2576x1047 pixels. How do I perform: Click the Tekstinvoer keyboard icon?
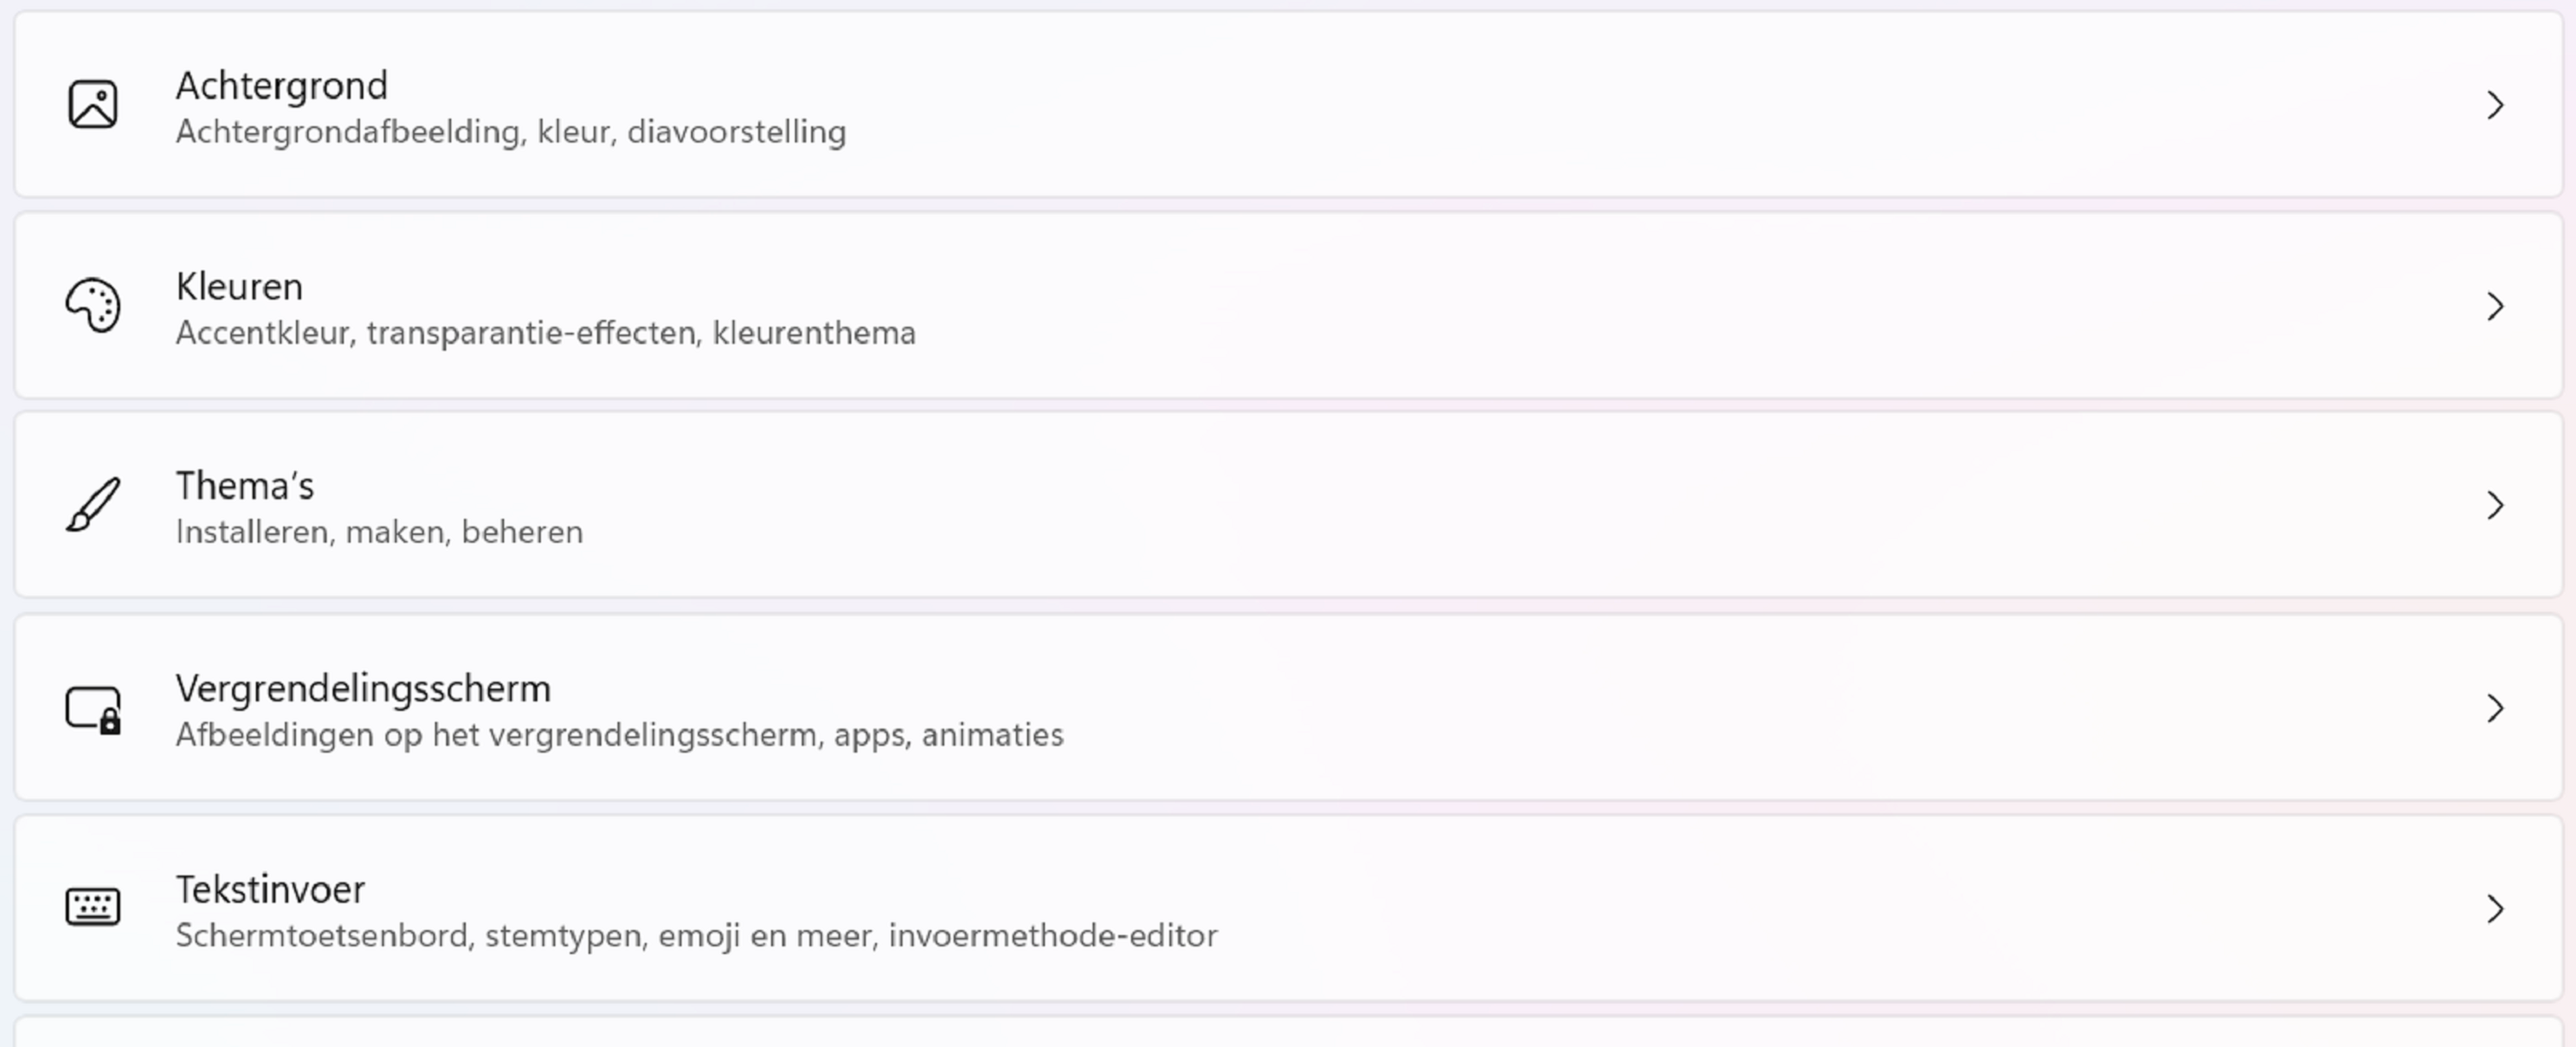click(x=93, y=907)
